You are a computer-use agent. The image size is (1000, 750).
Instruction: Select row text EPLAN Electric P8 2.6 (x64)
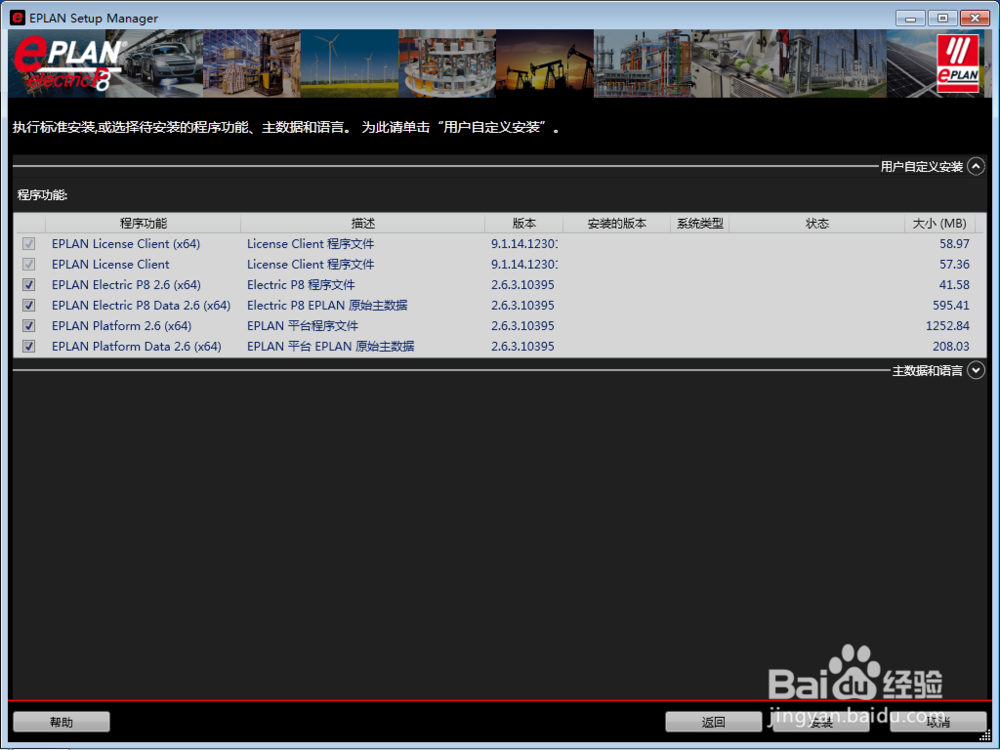126,284
